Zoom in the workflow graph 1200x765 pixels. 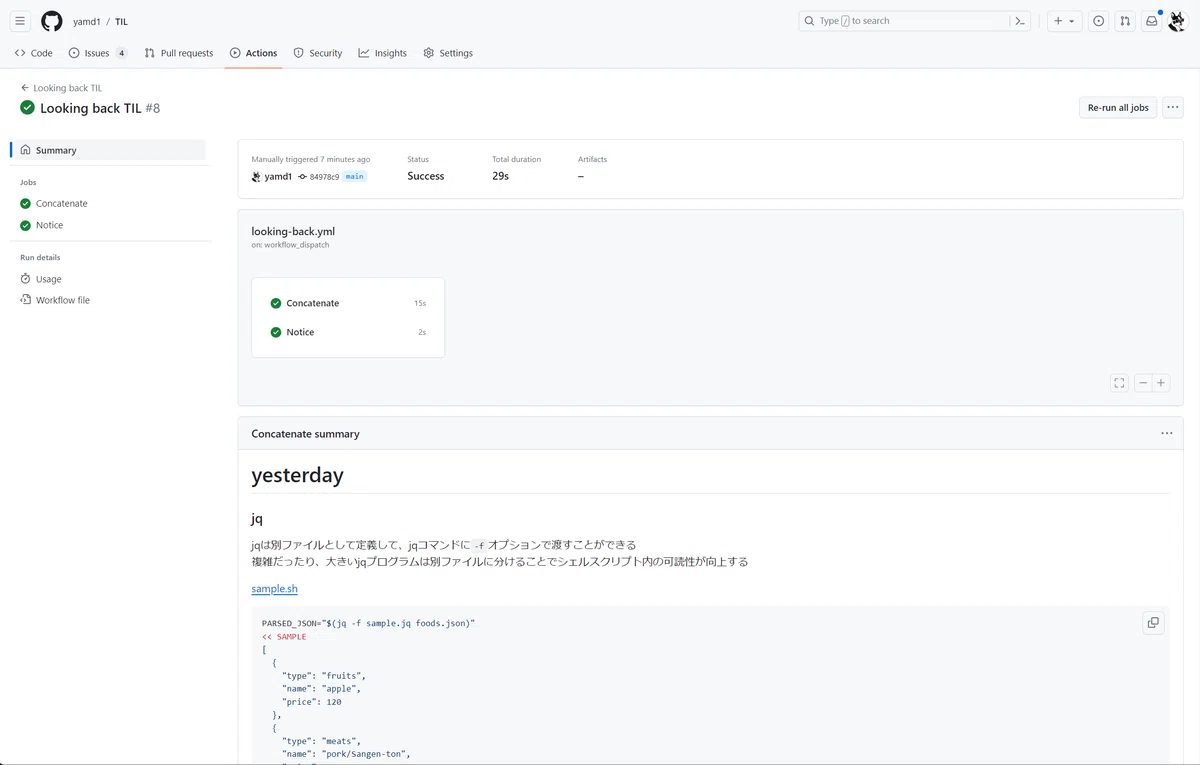(x=1161, y=383)
